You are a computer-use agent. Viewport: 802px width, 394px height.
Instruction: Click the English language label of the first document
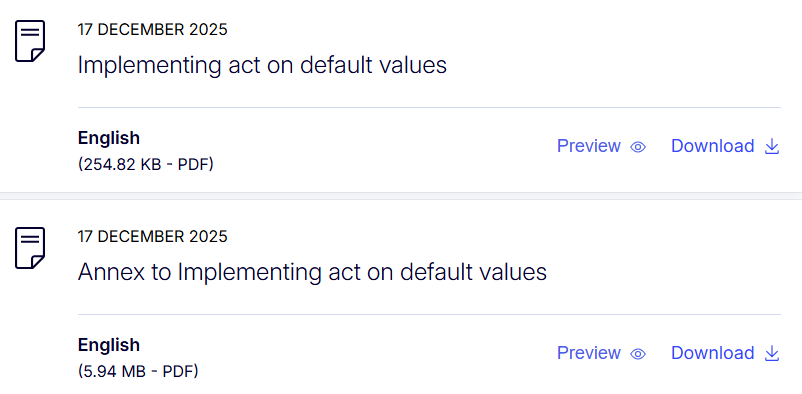[108, 139]
